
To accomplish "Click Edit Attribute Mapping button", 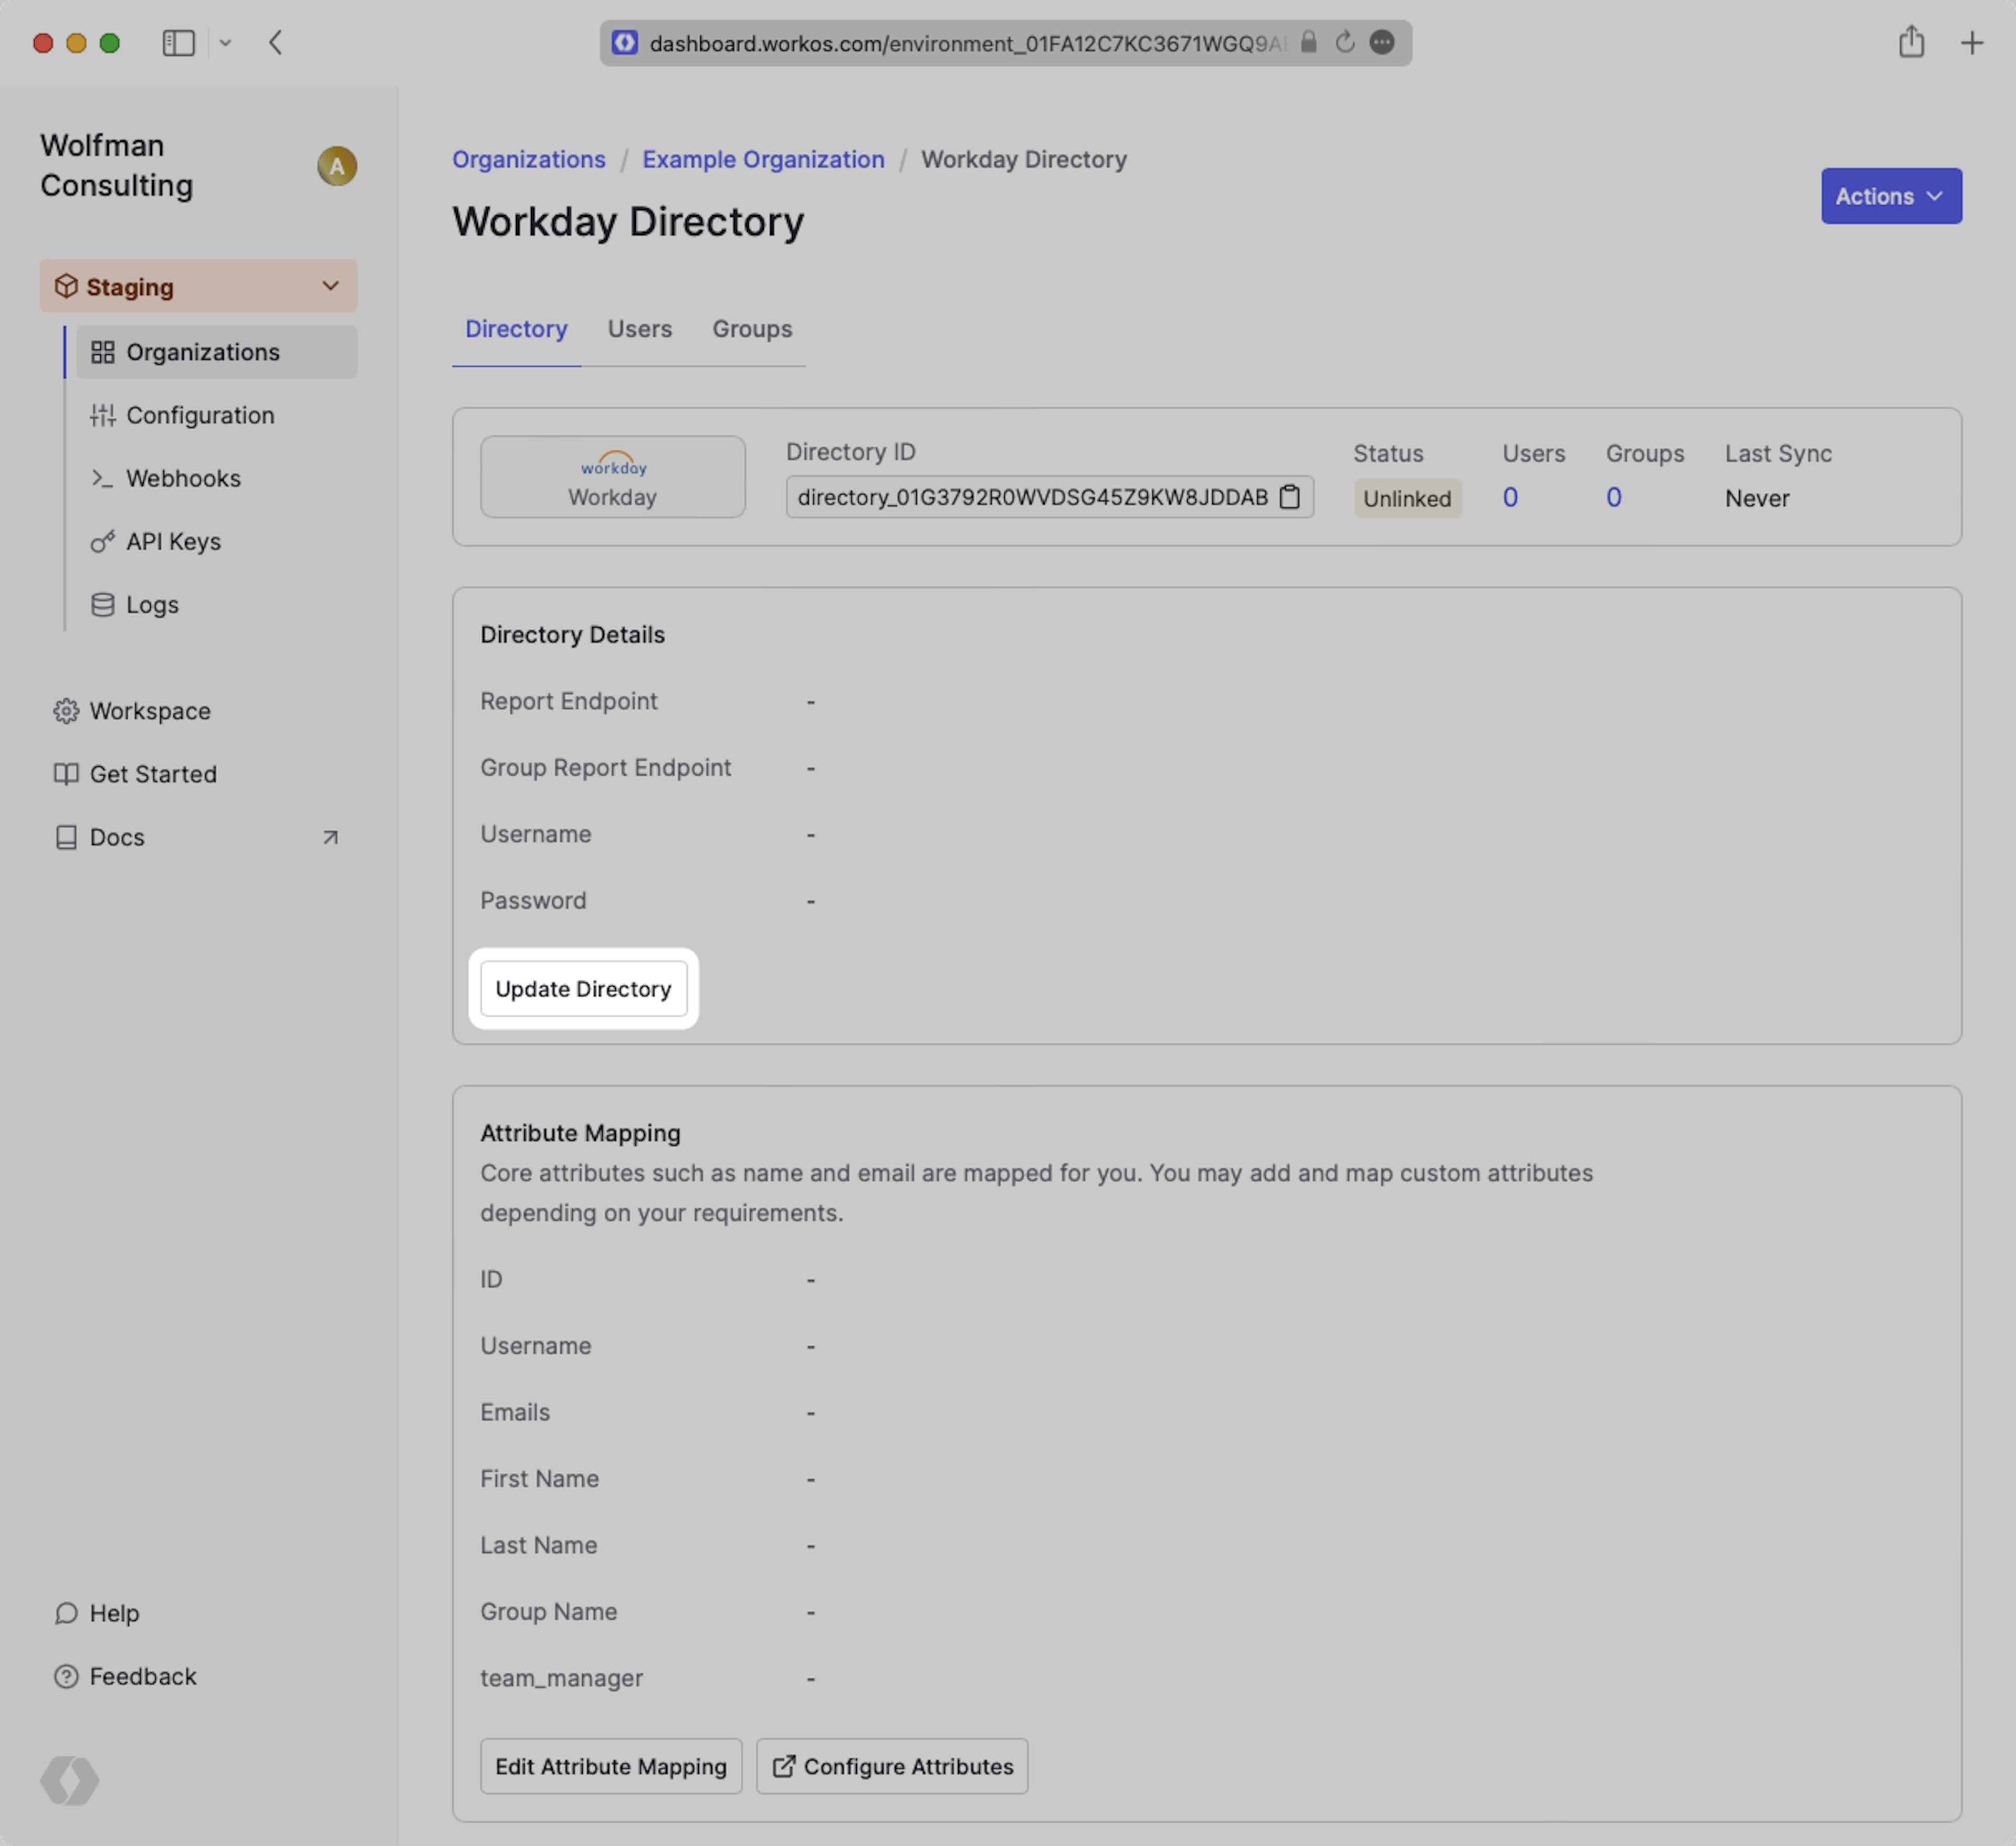I will pyautogui.click(x=610, y=1766).
